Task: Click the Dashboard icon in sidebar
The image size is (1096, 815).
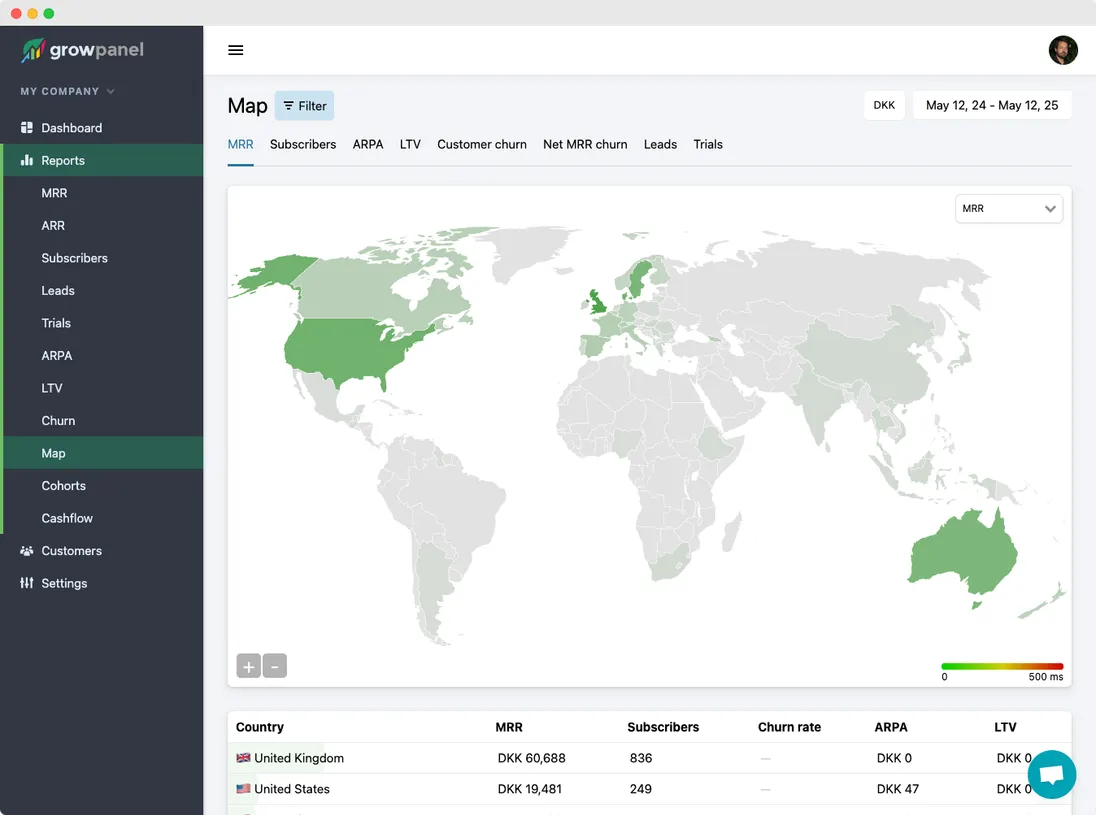Action: pos(27,128)
